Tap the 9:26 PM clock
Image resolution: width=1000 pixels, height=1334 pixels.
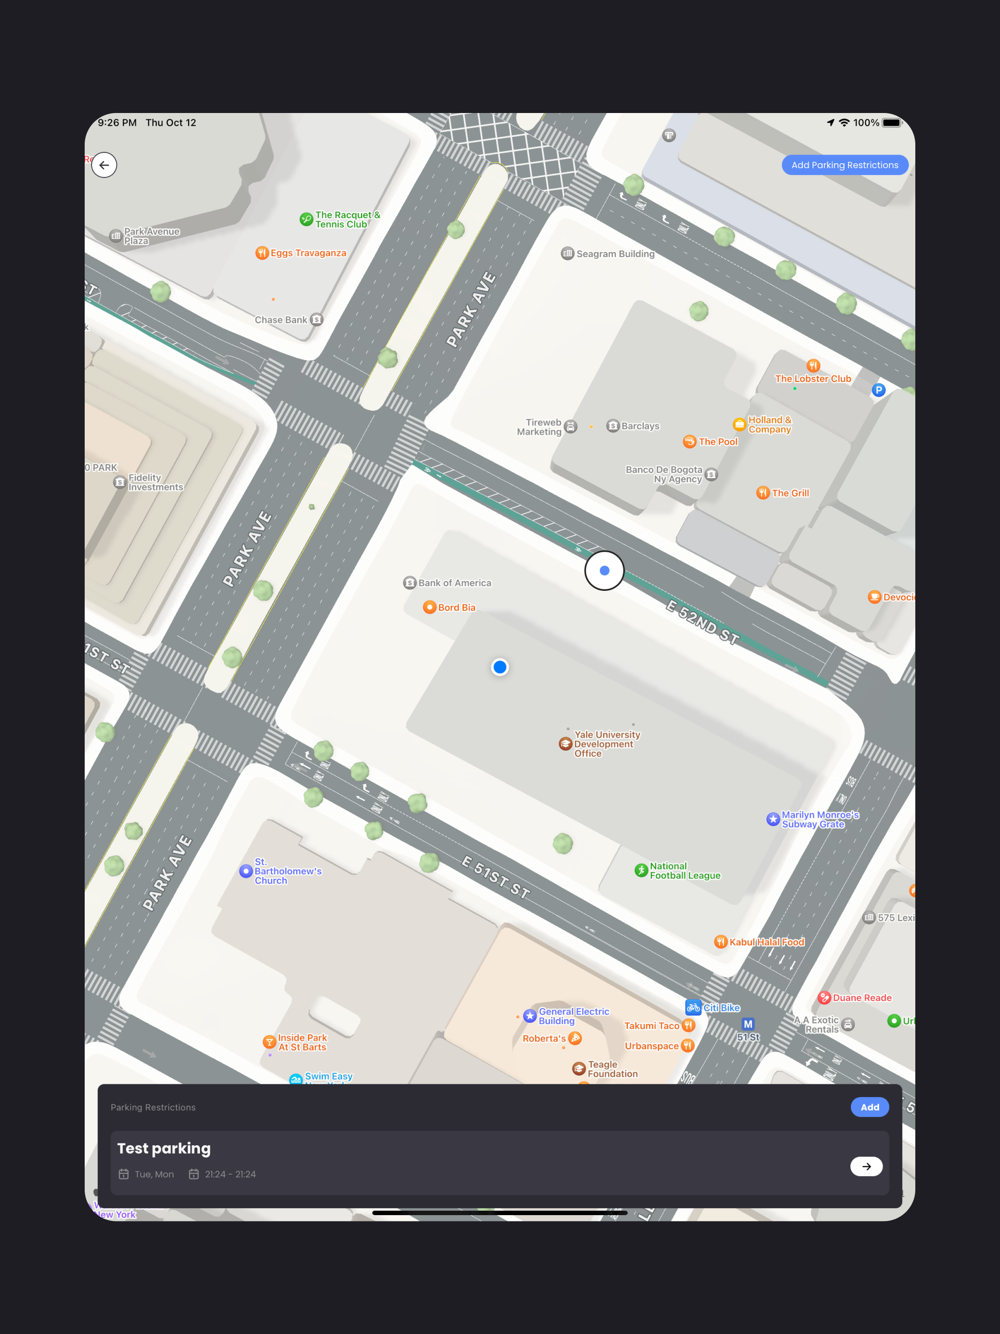[x=117, y=123]
